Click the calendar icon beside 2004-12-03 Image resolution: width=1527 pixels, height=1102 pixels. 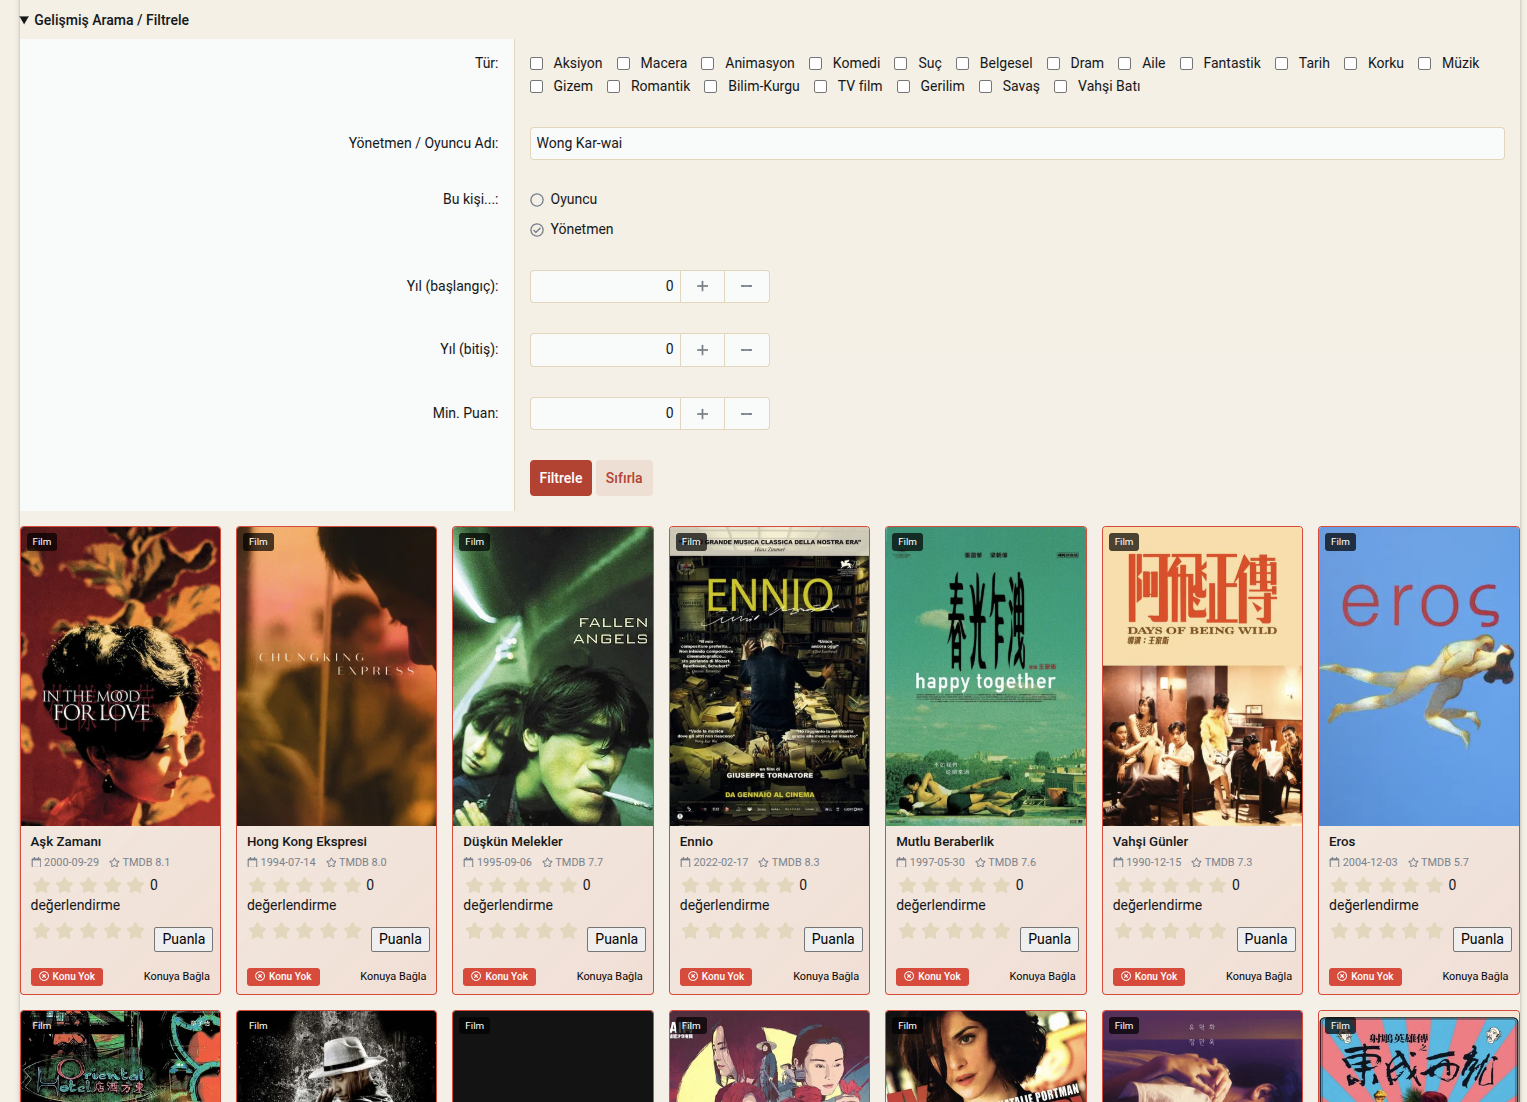(1335, 863)
